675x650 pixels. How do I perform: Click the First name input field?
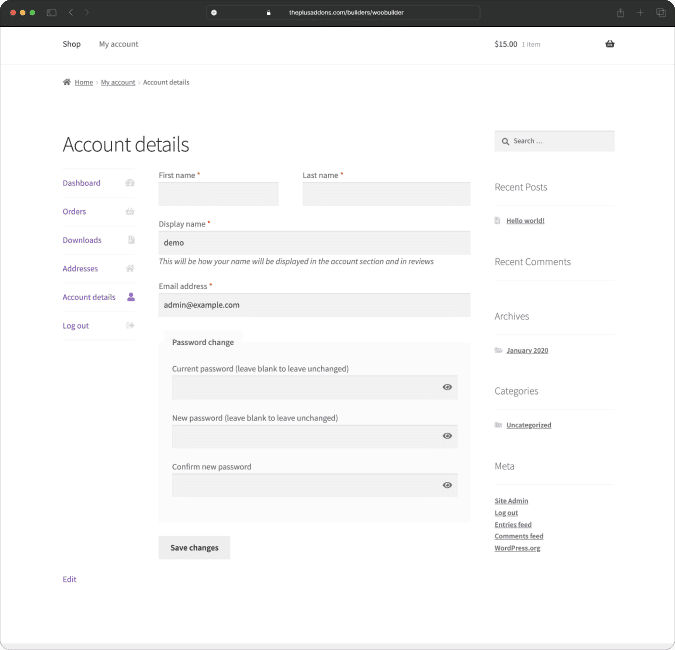click(218, 194)
